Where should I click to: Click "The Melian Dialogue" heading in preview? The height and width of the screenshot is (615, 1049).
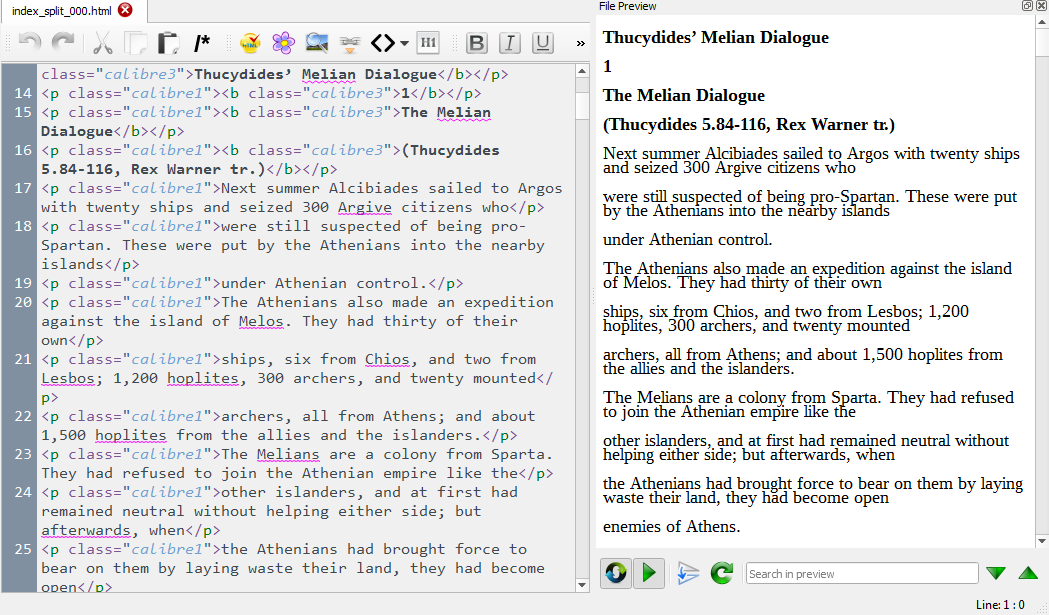click(684, 96)
